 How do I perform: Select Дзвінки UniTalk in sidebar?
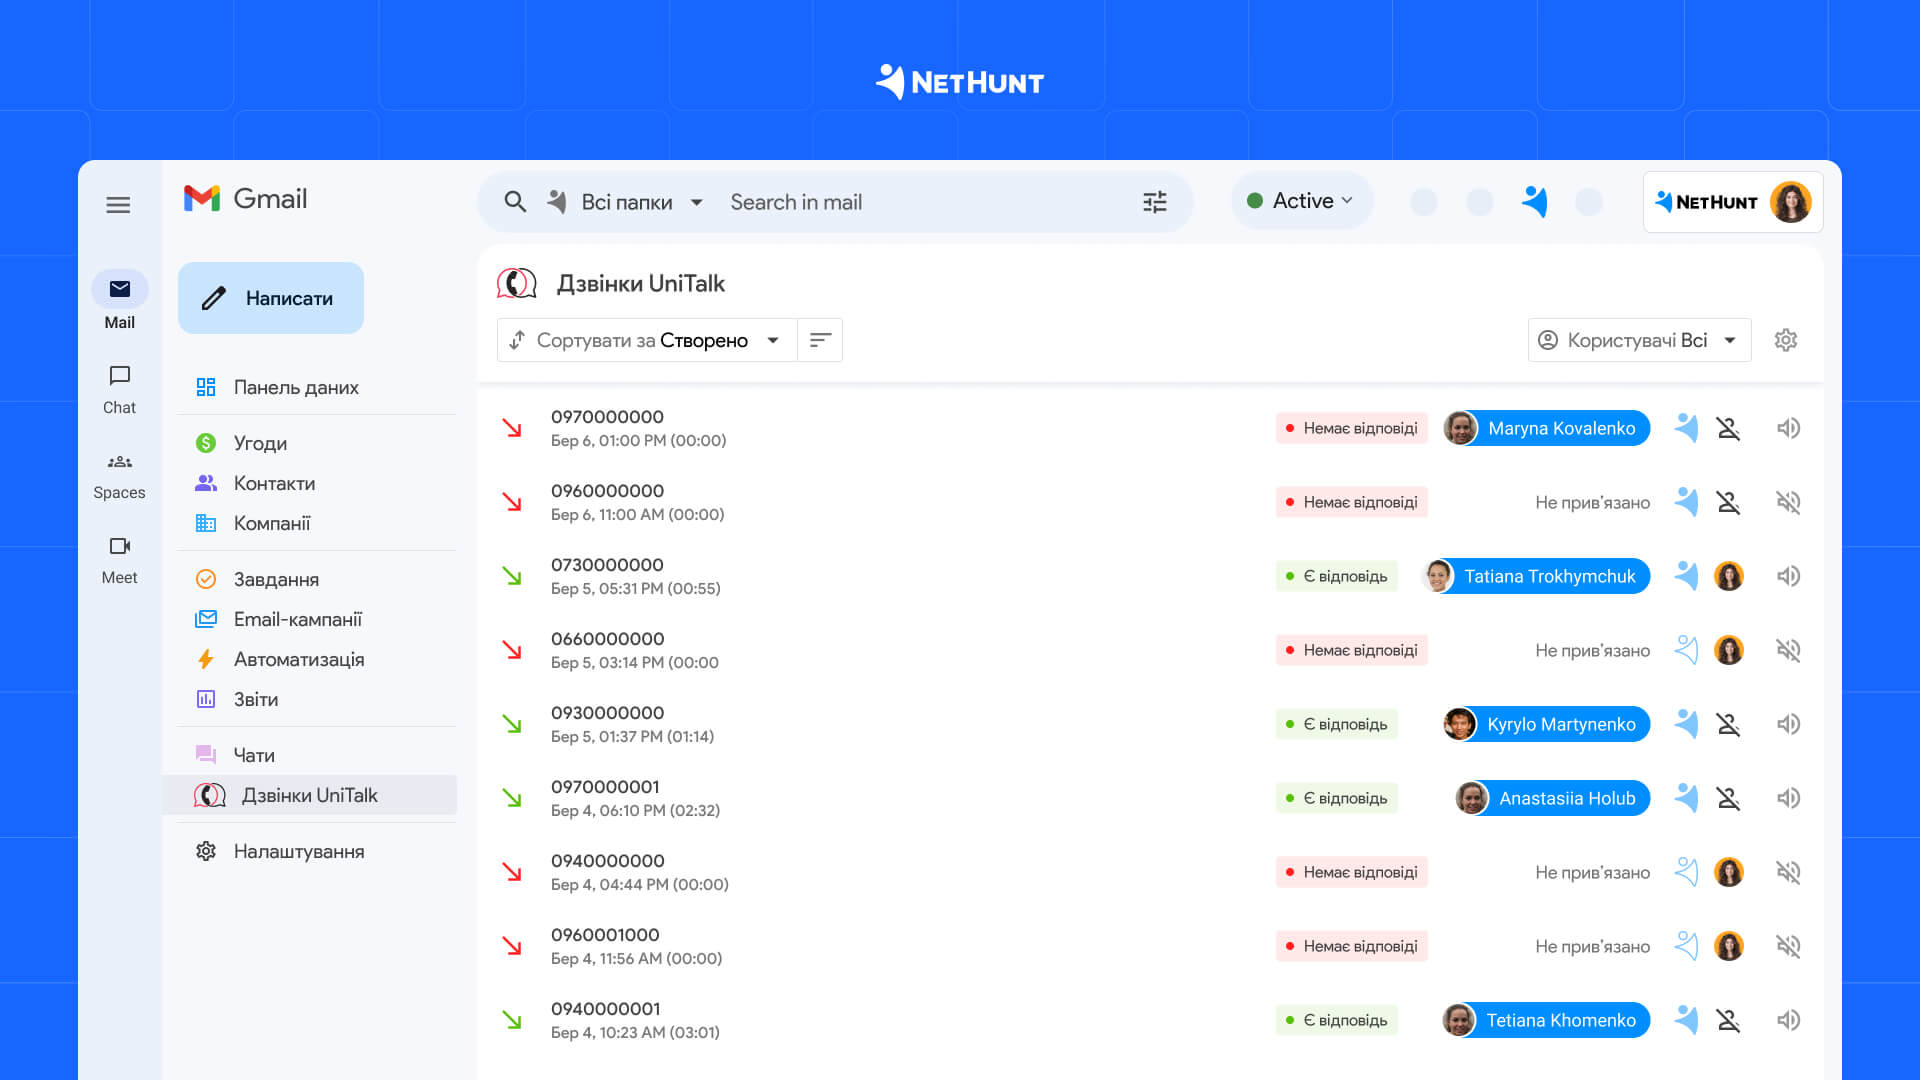pos(310,795)
